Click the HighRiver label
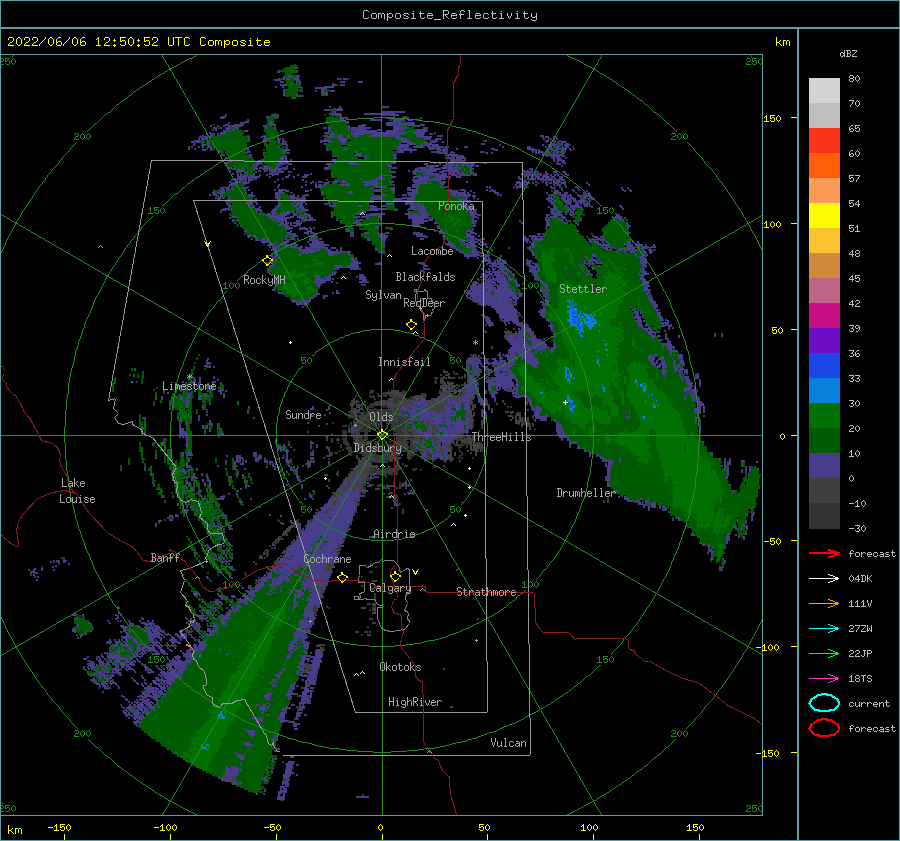 click(415, 702)
